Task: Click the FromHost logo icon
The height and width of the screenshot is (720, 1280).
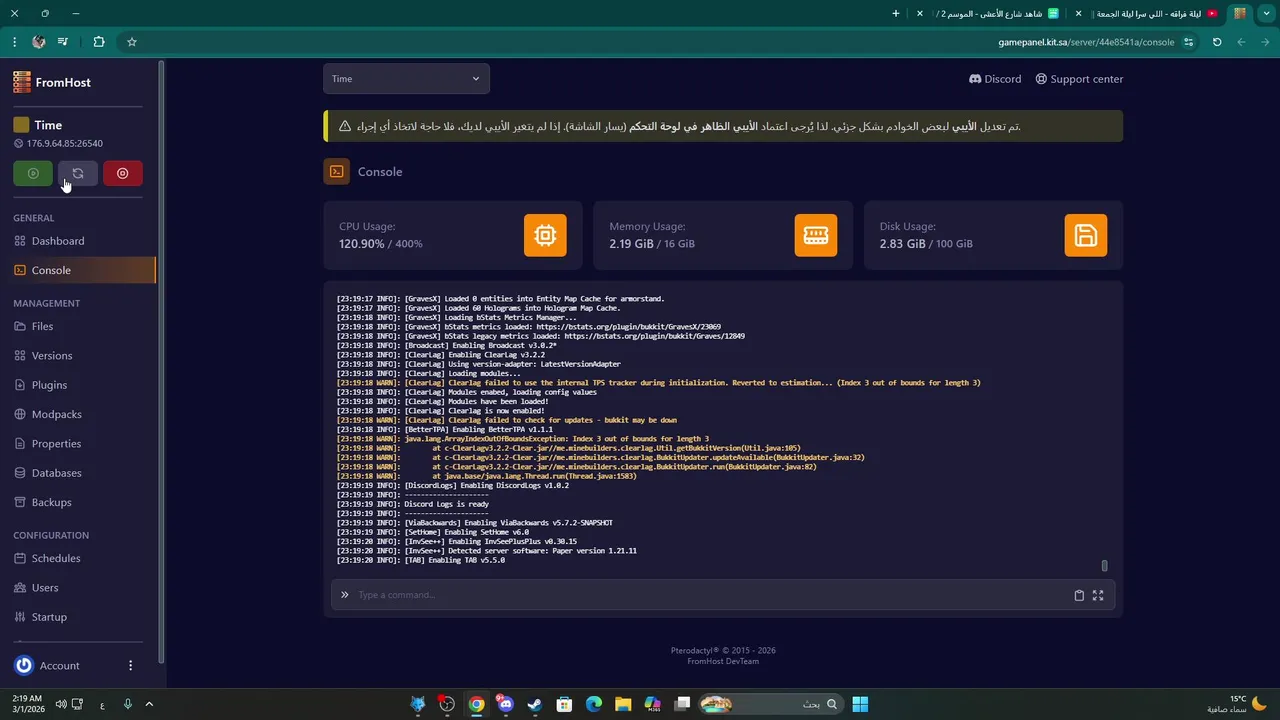Action: 22,82
